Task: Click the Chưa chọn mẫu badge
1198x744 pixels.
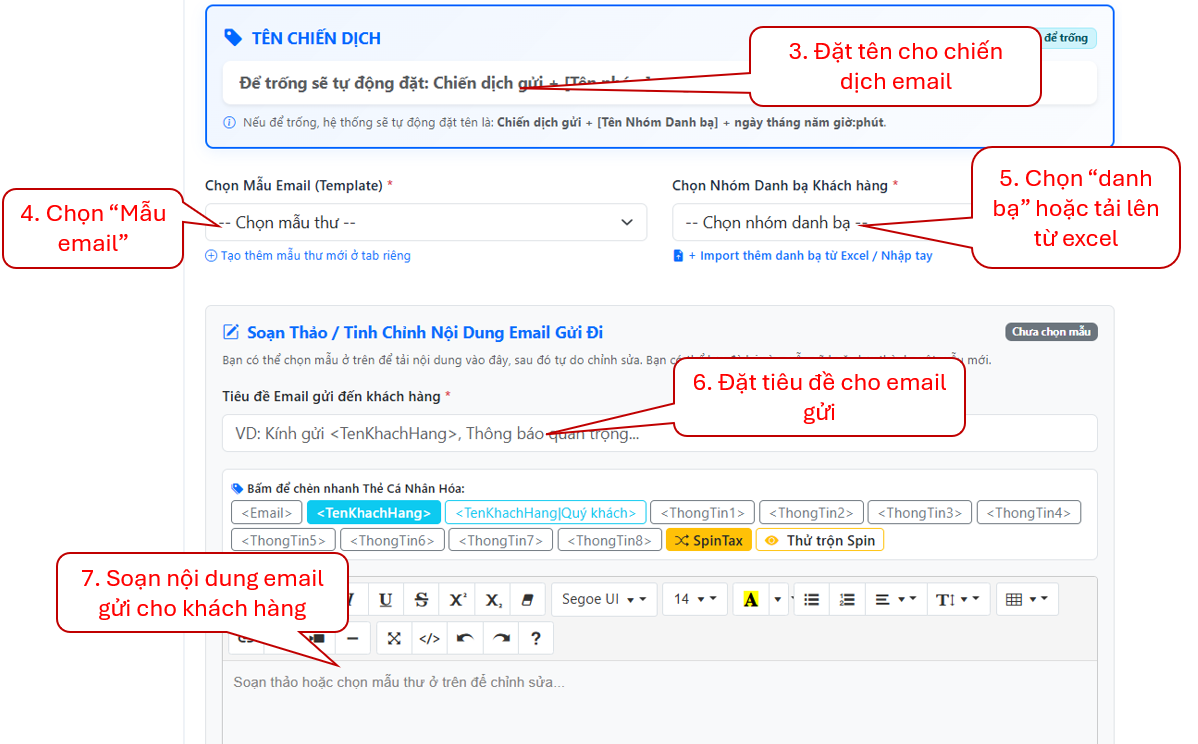Action: click(x=1051, y=332)
